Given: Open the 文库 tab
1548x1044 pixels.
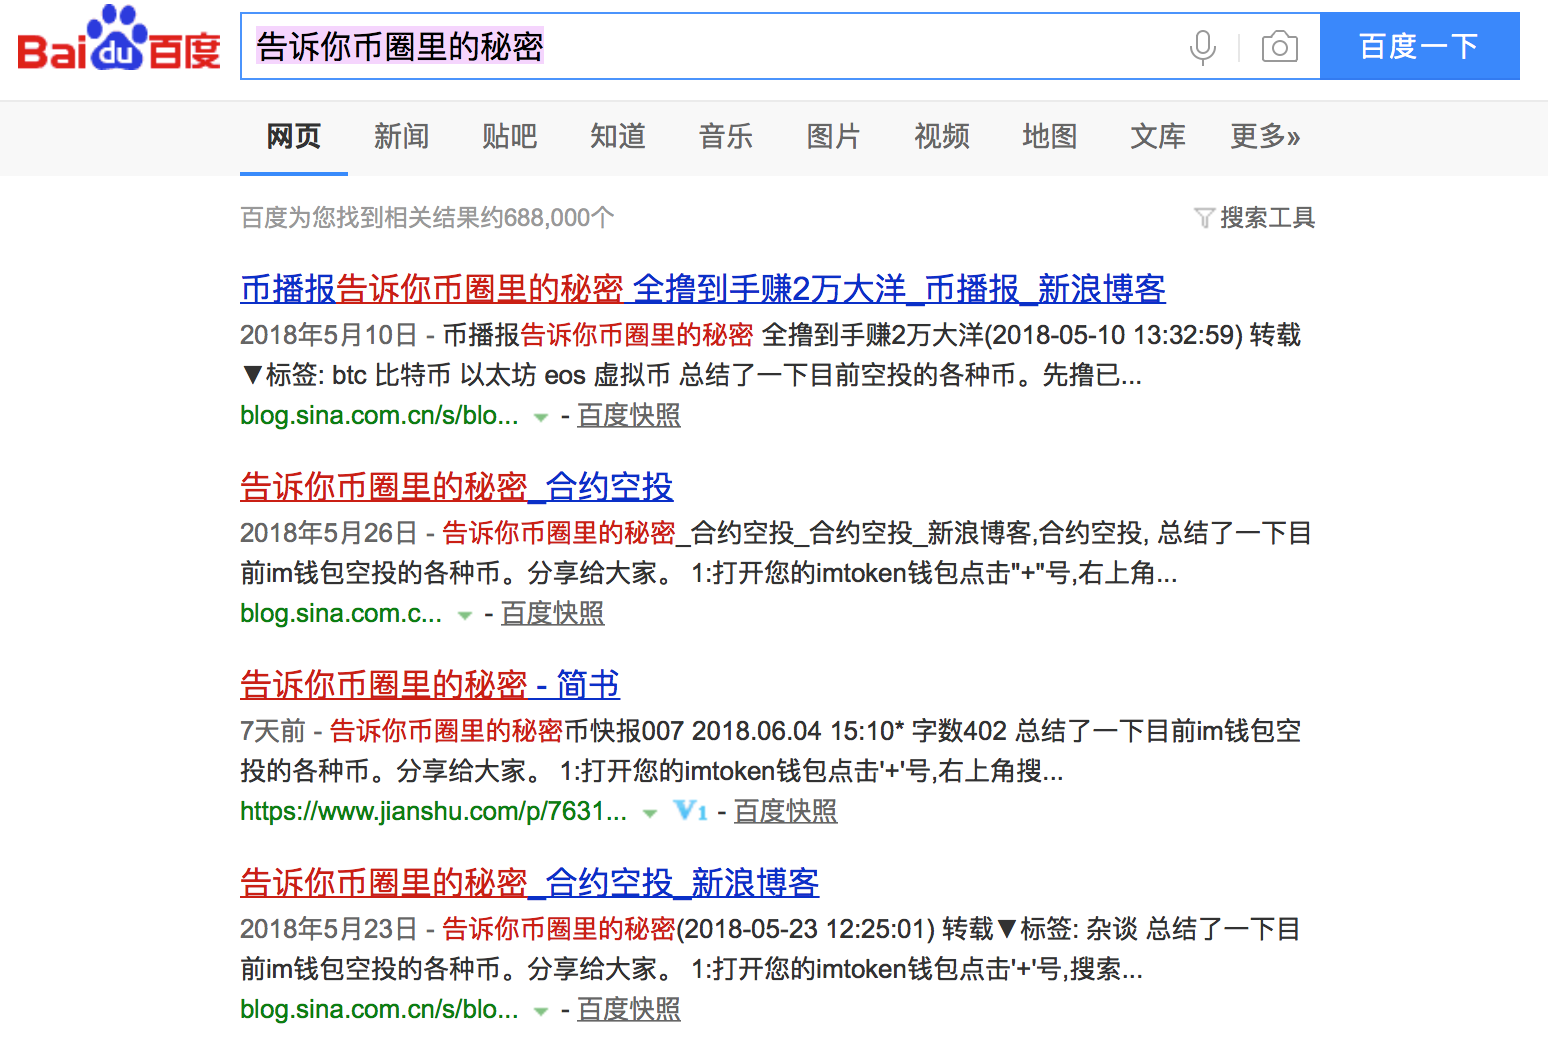Looking at the screenshot, I should pos(1158,136).
